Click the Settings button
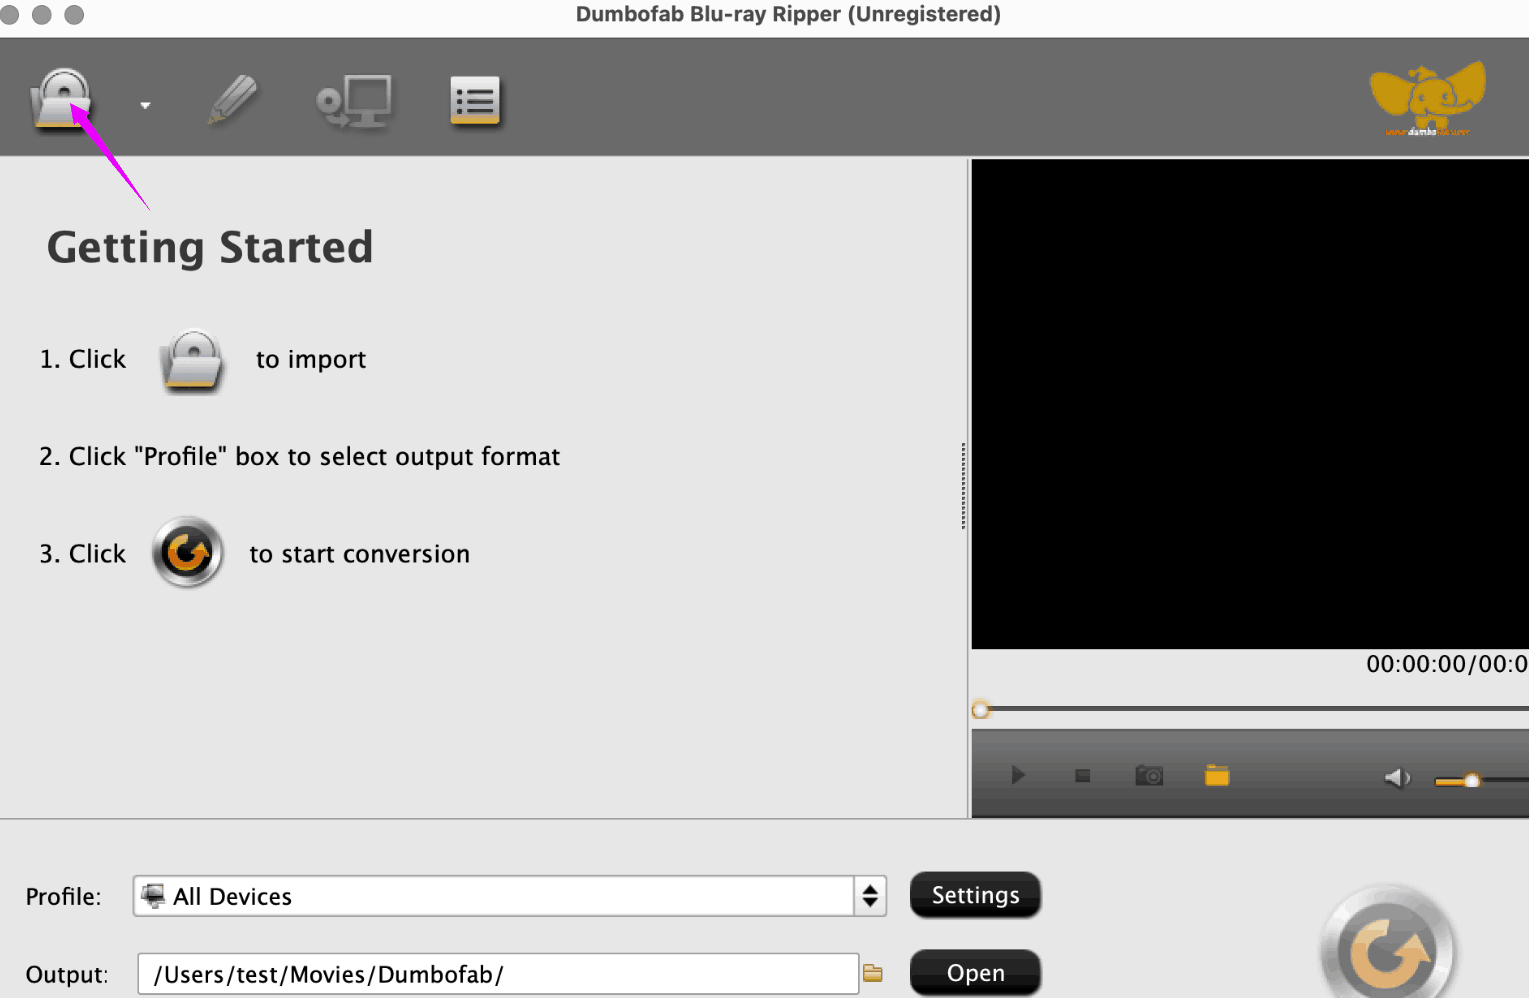The width and height of the screenshot is (1529, 998). pyautogui.click(x=975, y=895)
